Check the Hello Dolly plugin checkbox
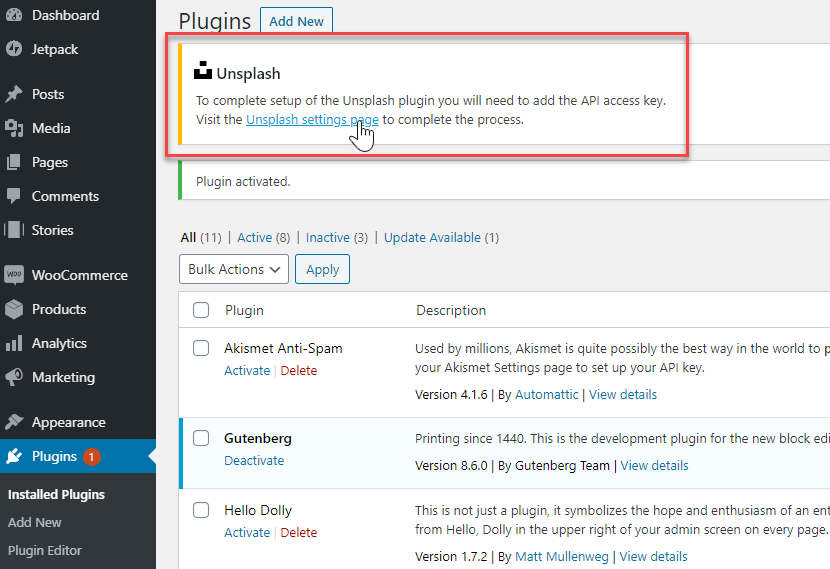This screenshot has height=569, width=830. (201, 510)
